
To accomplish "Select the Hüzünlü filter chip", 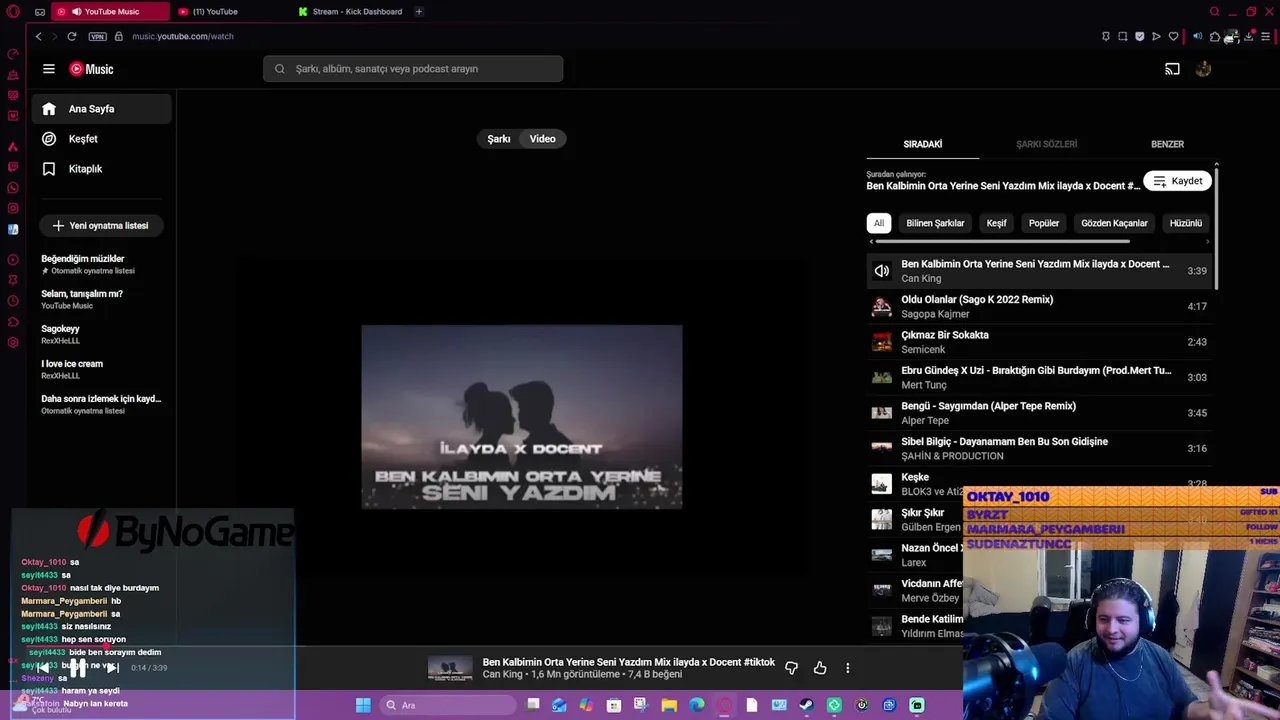I will 1186,223.
